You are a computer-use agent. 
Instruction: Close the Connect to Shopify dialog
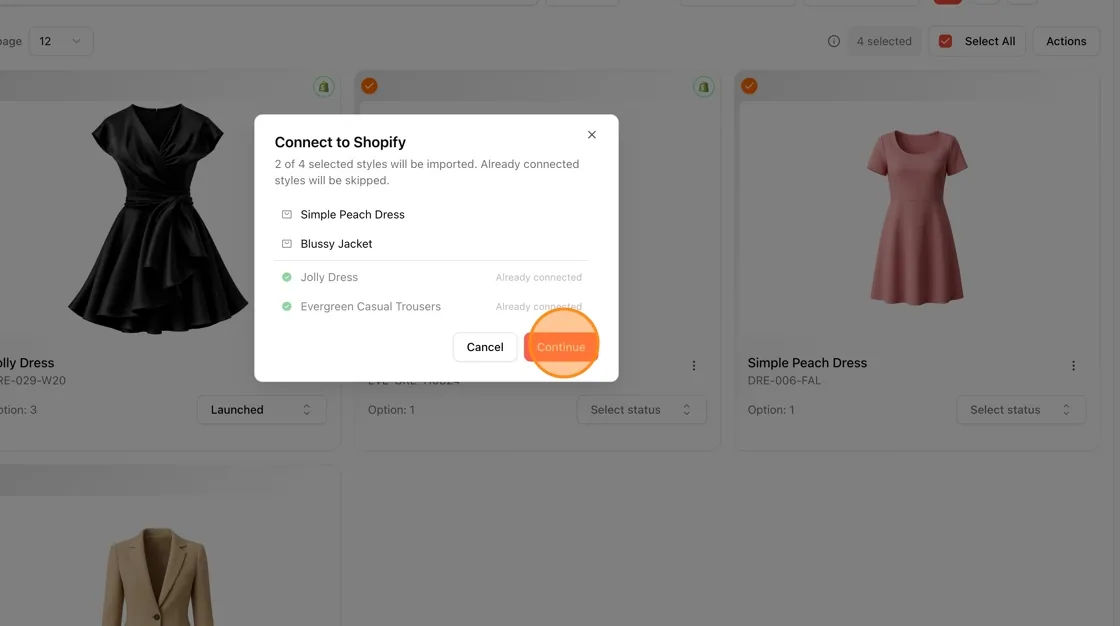pyautogui.click(x=591, y=134)
